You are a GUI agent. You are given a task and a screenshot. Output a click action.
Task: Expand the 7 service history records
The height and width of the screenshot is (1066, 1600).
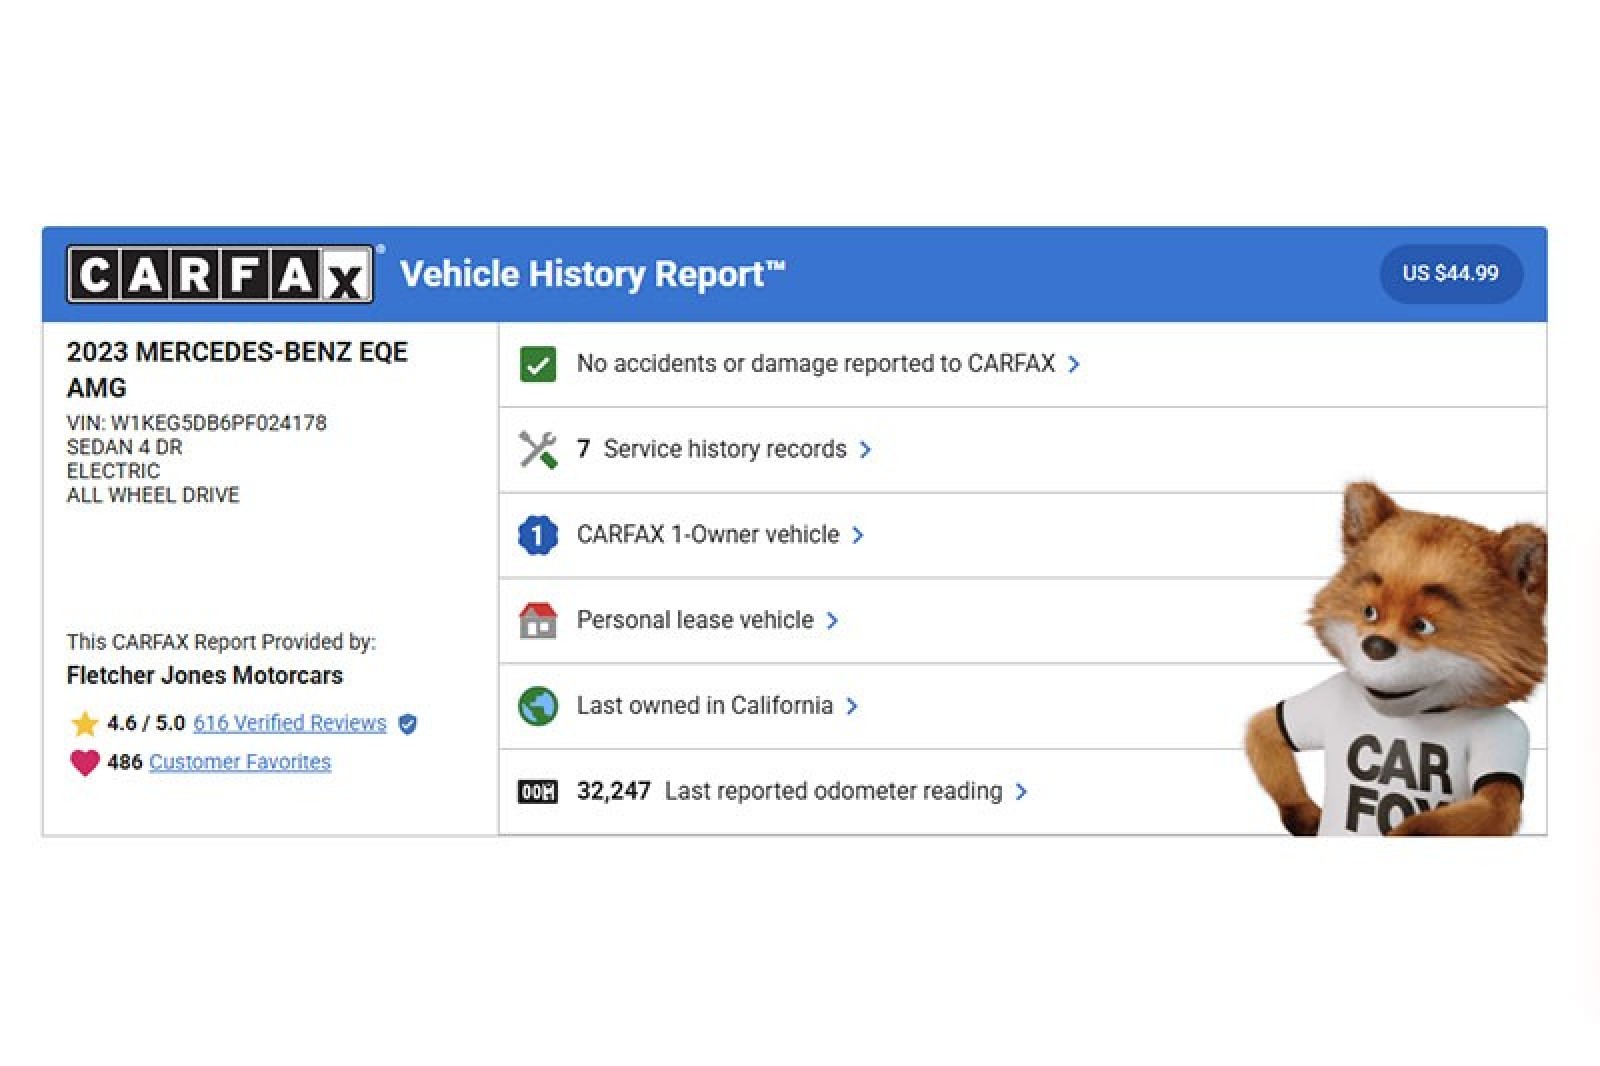(x=866, y=449)
